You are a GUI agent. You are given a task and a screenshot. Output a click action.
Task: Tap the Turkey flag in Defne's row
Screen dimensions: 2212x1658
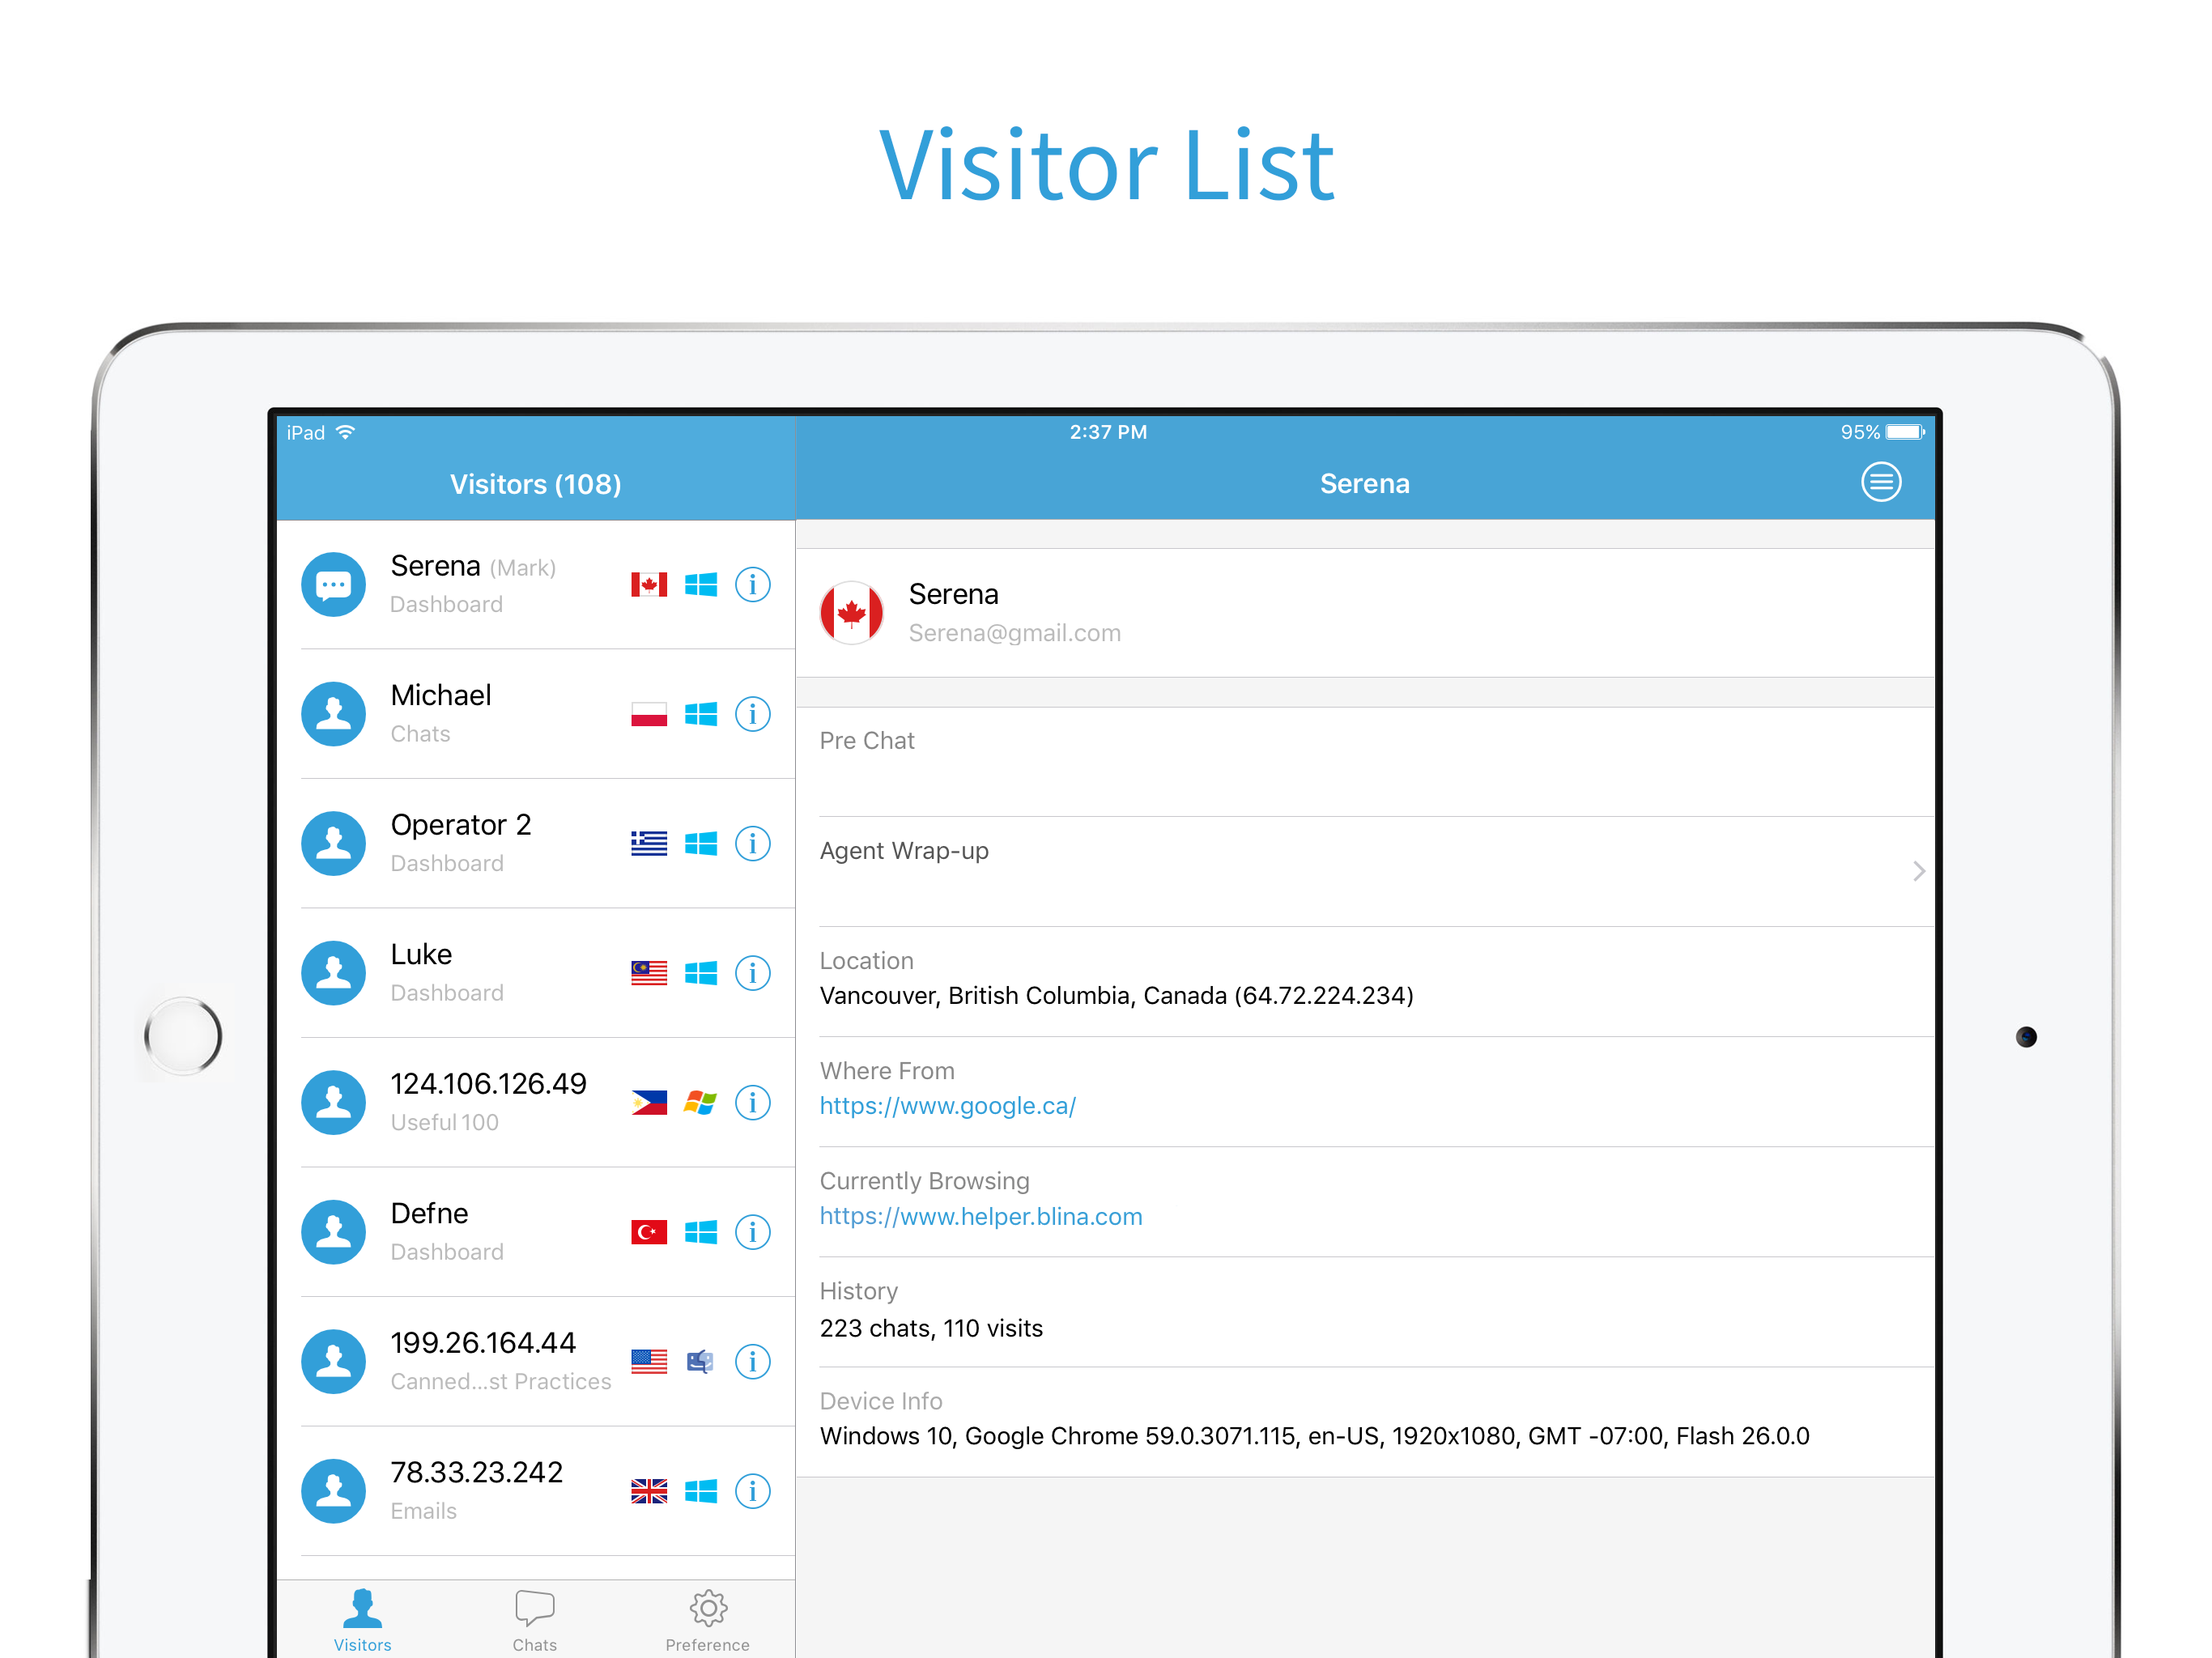pos(649,1232)
